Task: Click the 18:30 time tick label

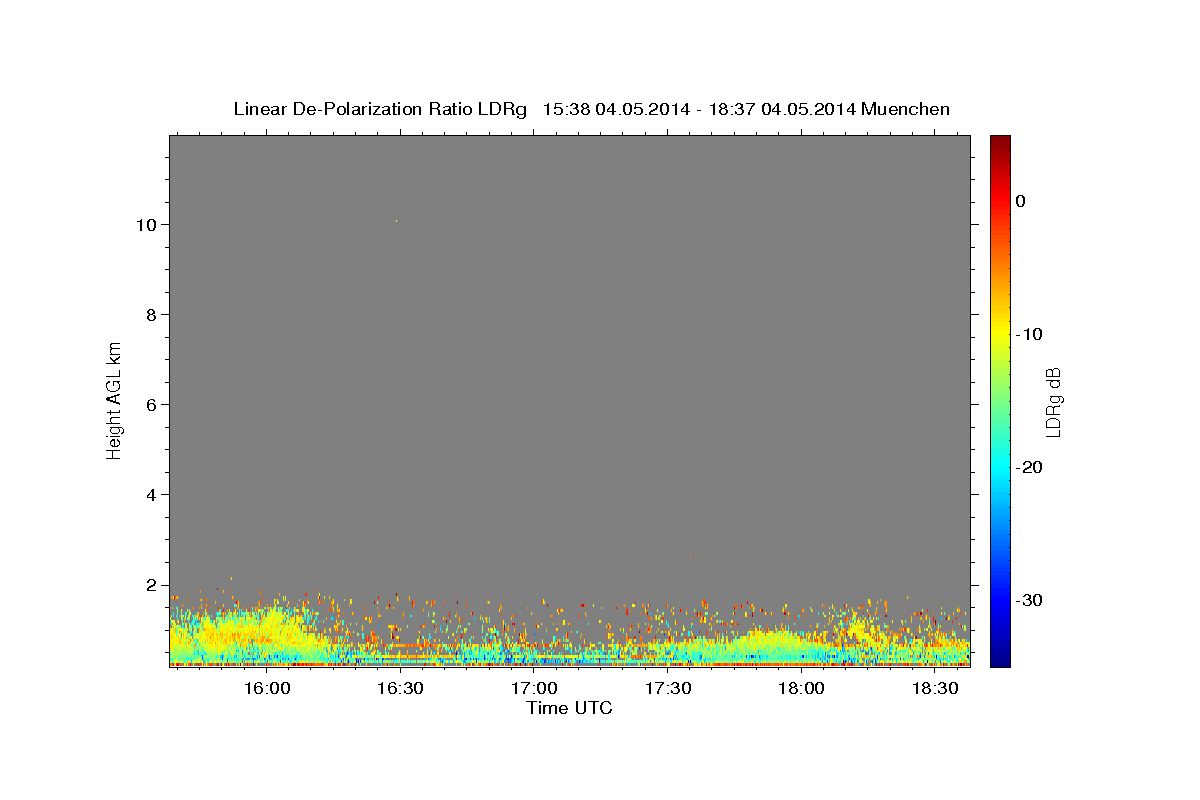Action: (x=936, y=688)
